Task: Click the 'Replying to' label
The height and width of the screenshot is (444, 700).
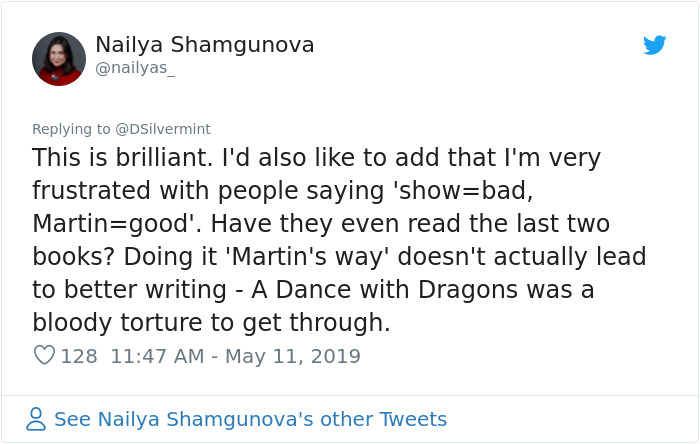Action: tap(71, 129)
